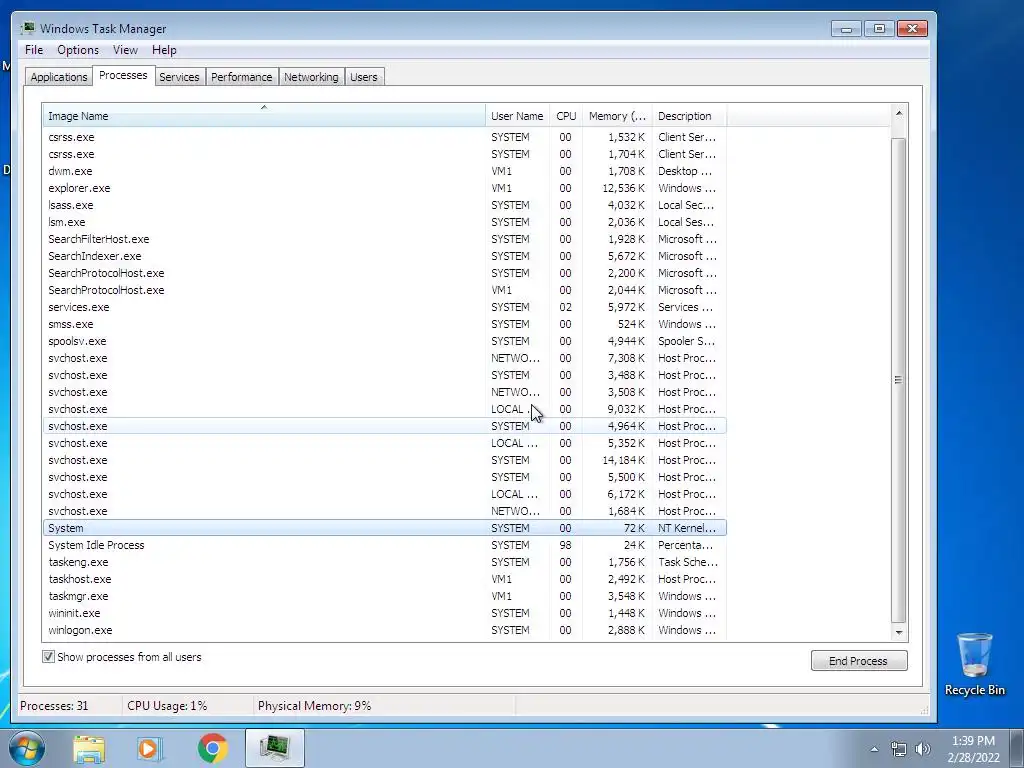Open the Start menu orb
Screen dimensions: 1024x768
click(27, 748)
